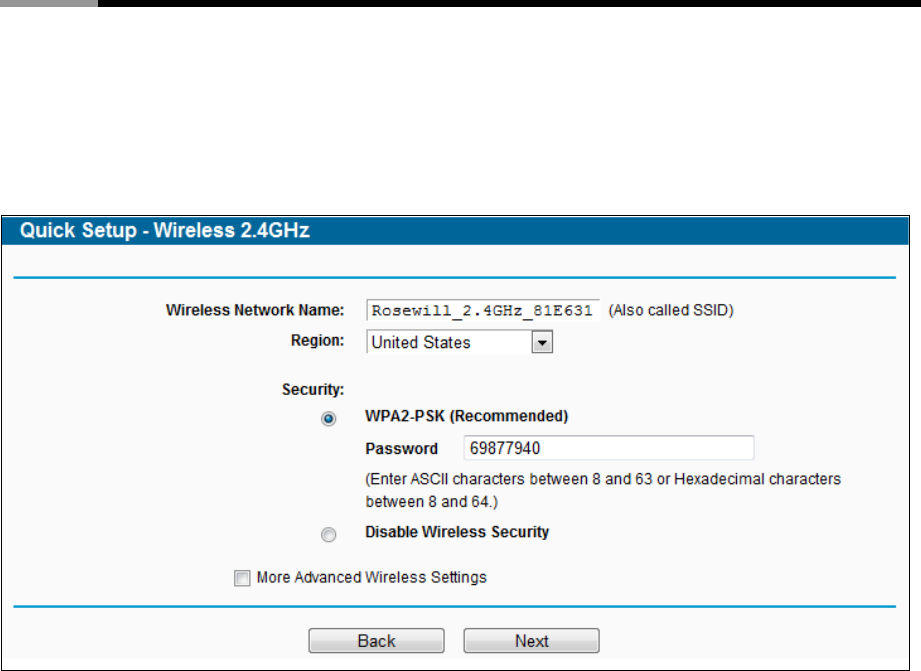Select the WPA2-PSK (Recommended) radio button
The width and height of the screenshot is (921, 671).
click(x=328, y=418)
